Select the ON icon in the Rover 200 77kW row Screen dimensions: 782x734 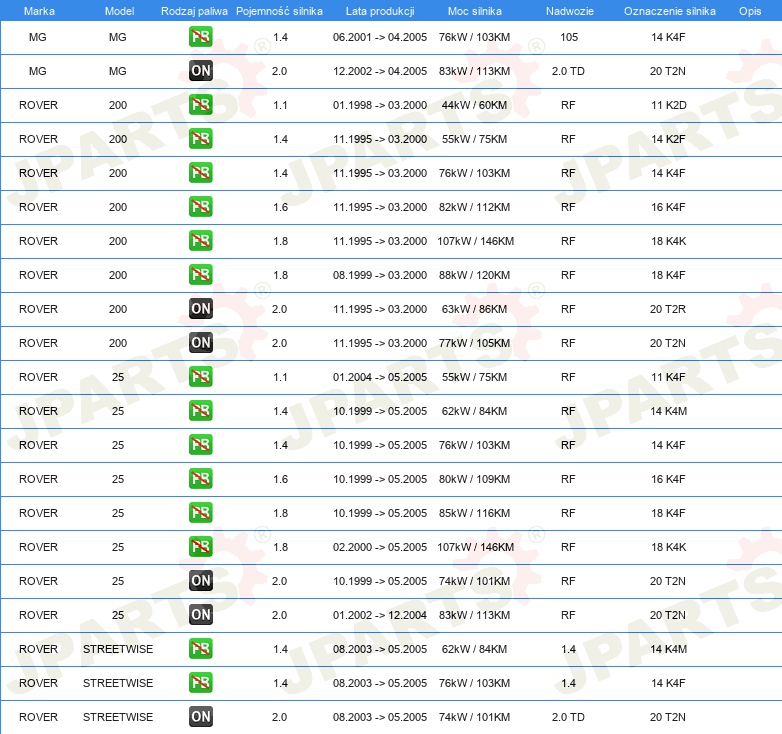click(x=200, y=343)
